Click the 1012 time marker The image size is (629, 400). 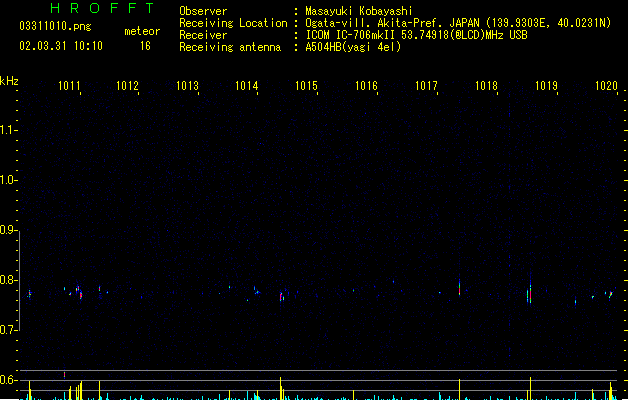tap(127, 86)
